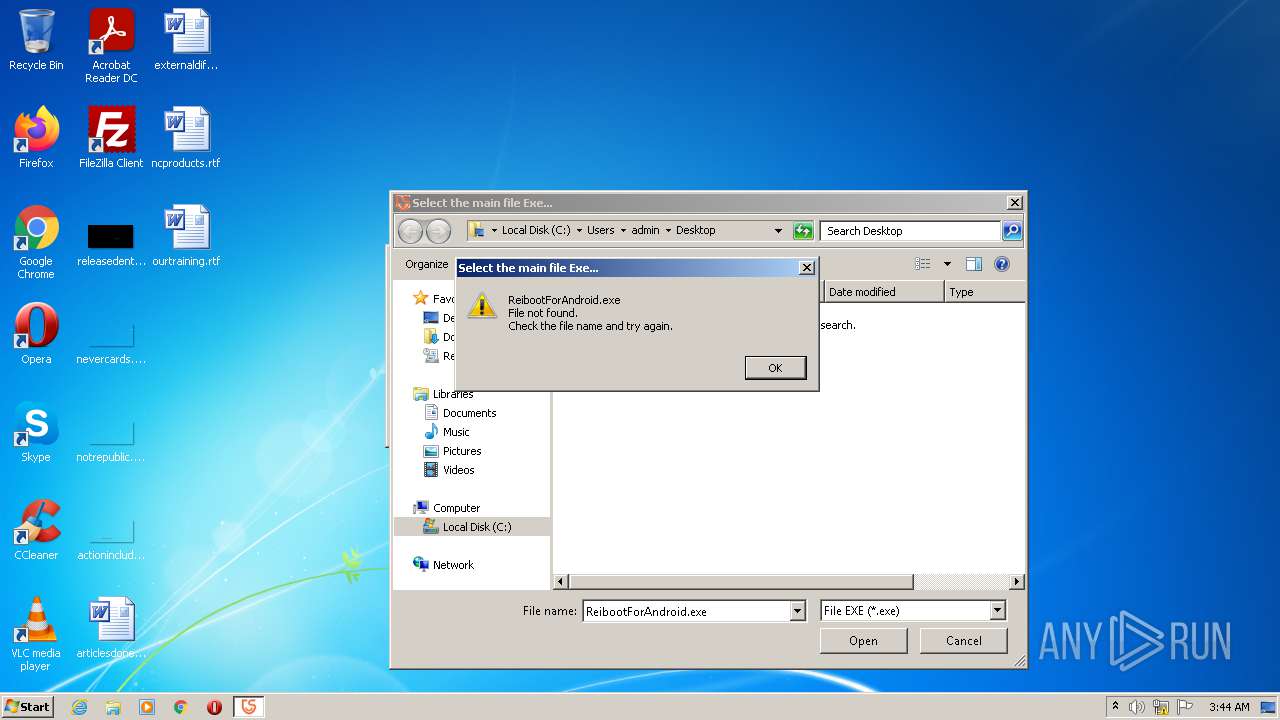Select Pictures library in navigation pane
The width and height of the screenshot is (1280, 720).
[x=462, y=451]
